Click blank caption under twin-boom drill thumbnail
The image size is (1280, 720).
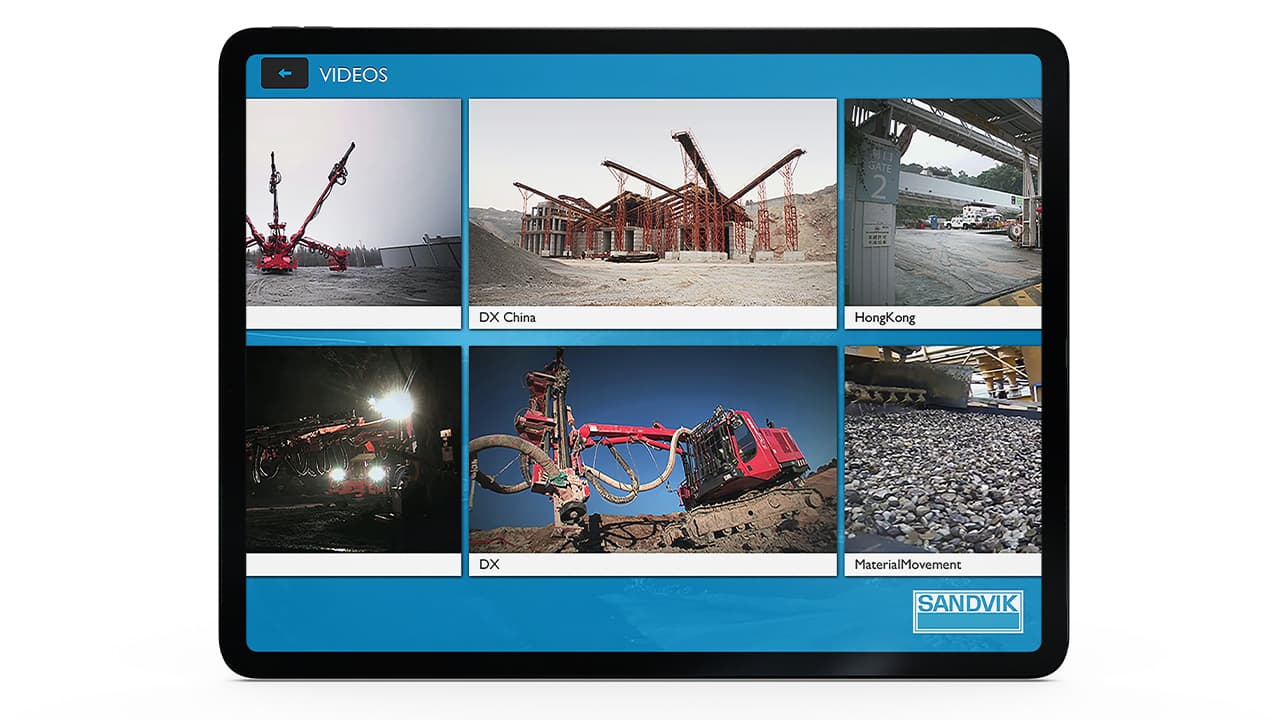353,318
